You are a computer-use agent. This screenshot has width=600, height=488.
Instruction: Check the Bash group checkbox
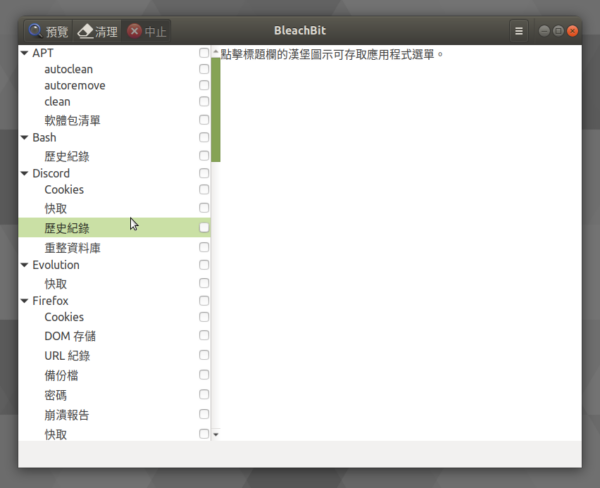point(204,137)
